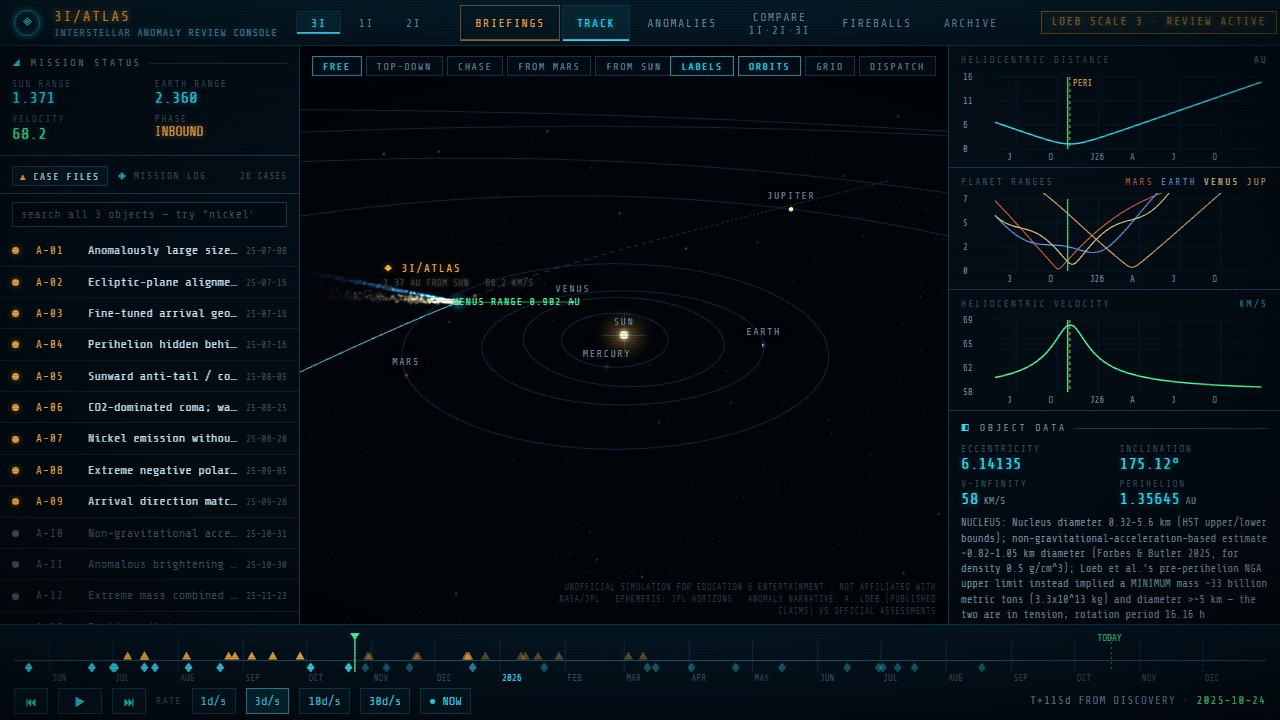Screen dimensions: 1280x720
Task: Select the 3I object tab
Action: pos(318,23)
